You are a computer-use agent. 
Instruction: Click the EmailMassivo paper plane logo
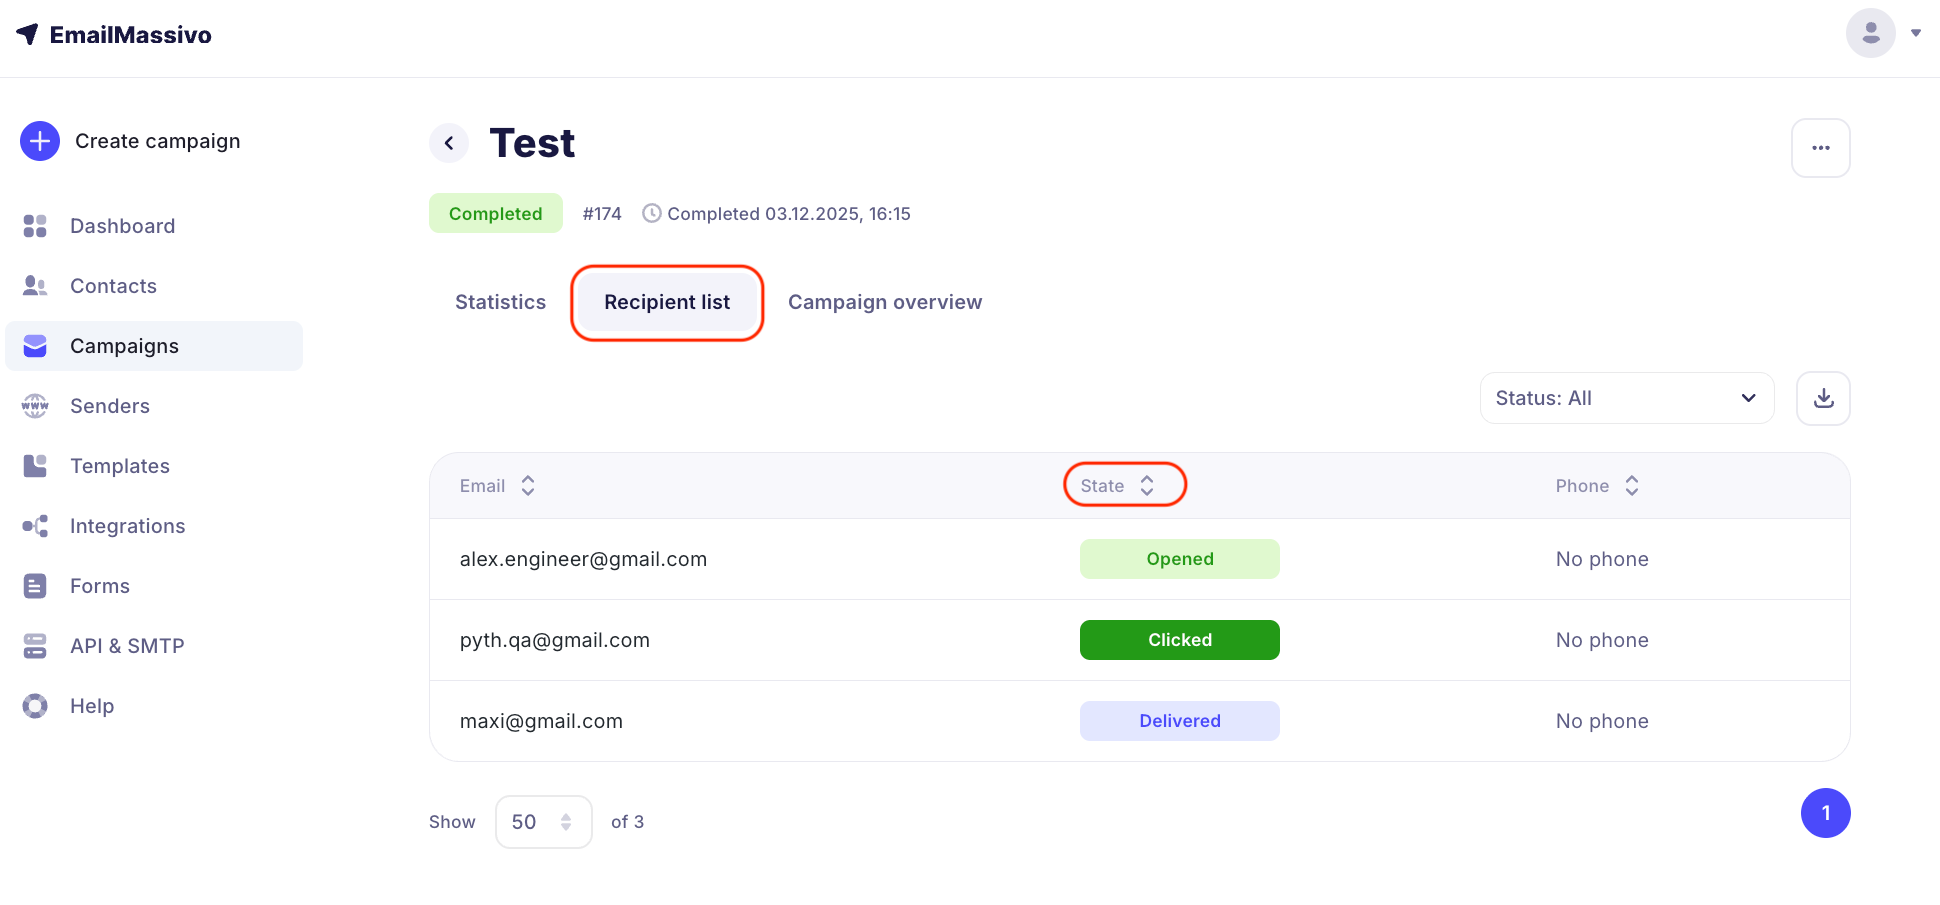point(28,34)
